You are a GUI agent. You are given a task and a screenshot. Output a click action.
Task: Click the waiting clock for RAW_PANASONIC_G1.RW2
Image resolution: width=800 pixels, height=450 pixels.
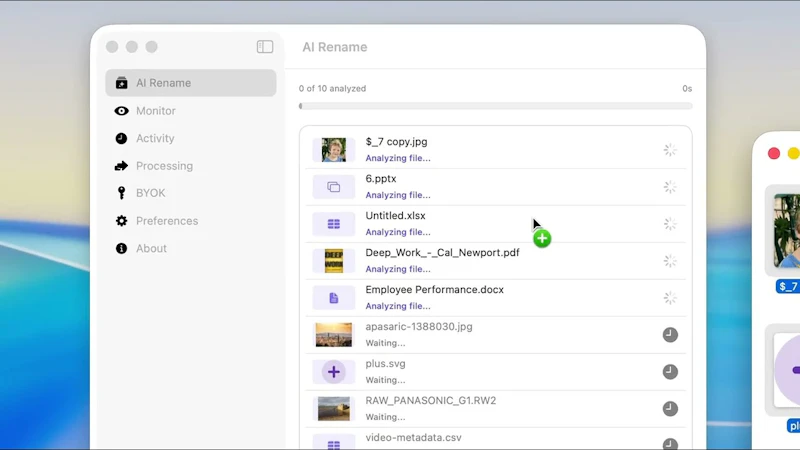click(x=670, y=409)
